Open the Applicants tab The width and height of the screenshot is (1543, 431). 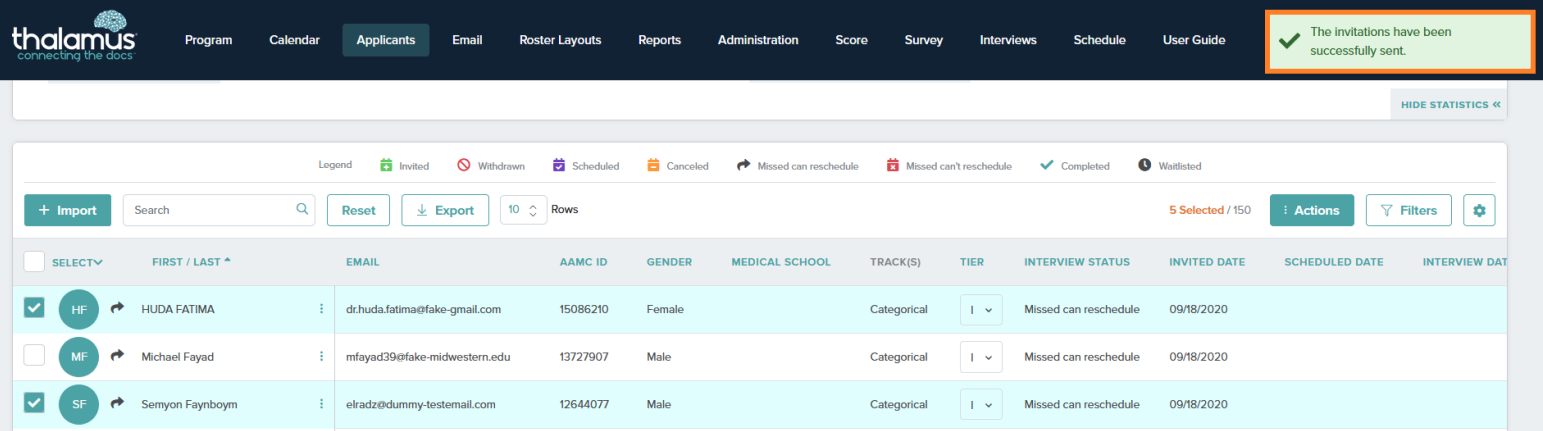386,40
